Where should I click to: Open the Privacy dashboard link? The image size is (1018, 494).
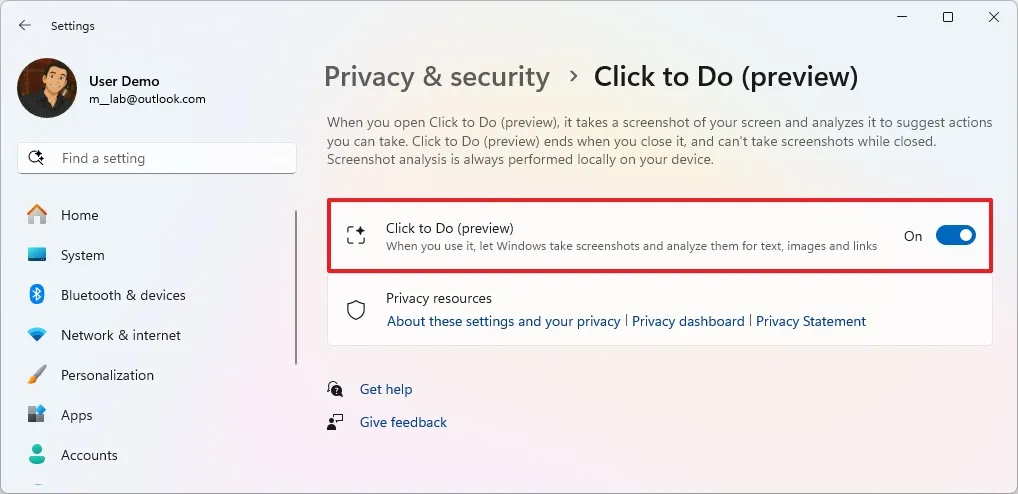tap(688, 321)
